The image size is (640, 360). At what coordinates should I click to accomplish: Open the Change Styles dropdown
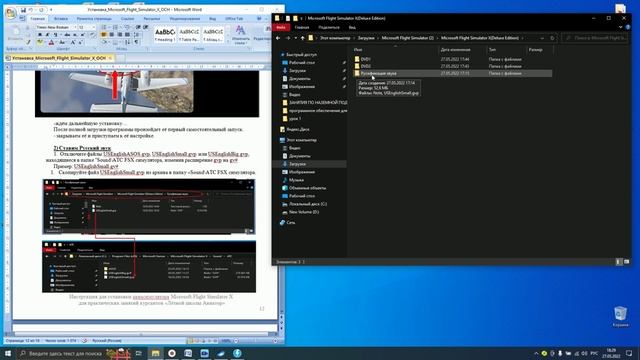(241, 34)
